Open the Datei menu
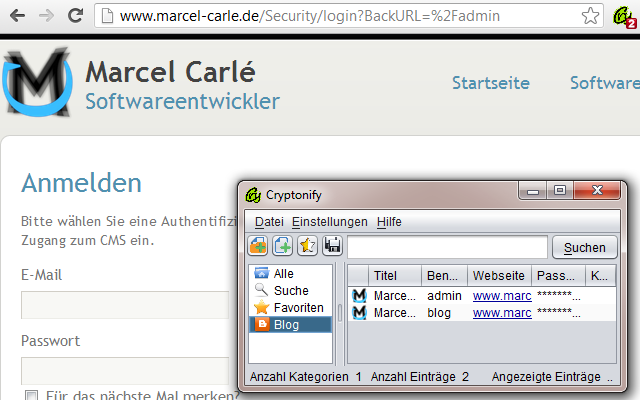This screenshot has width=640, height=400. click(x=269, y=222)
